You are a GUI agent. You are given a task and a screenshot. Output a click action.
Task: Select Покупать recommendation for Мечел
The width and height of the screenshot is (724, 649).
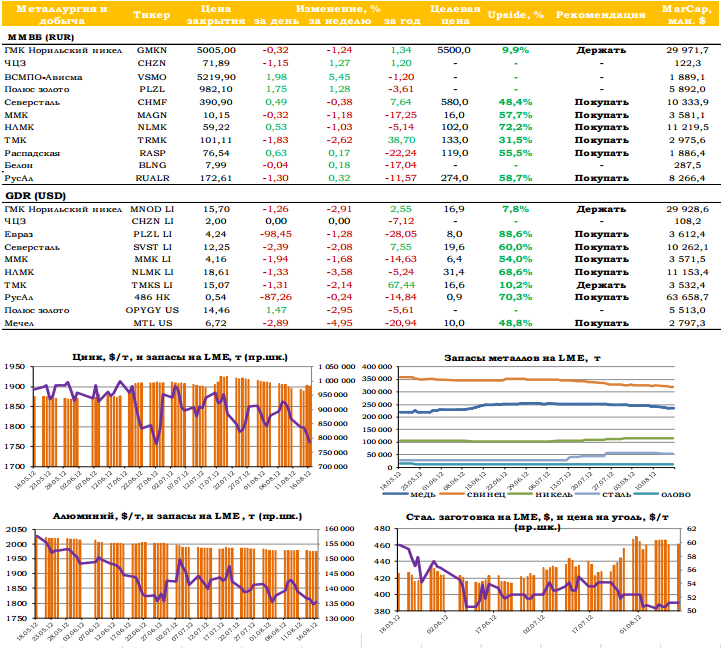pos(601,323)
